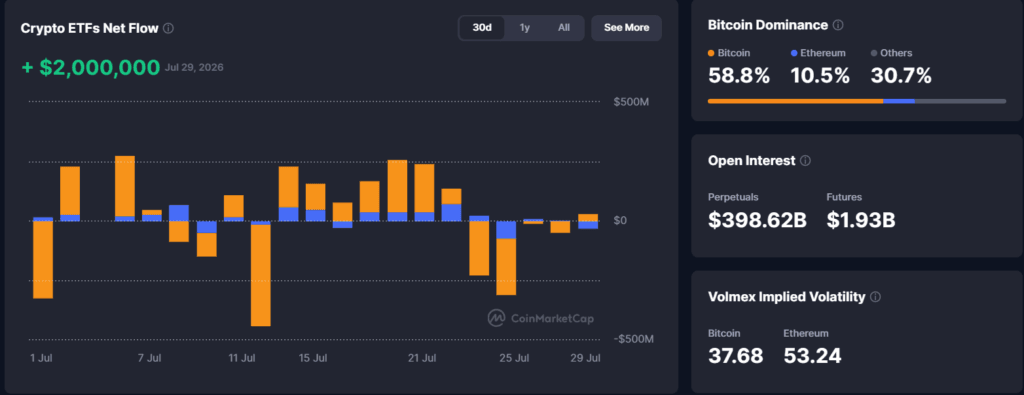Click the $398.62B Perpetuals value
1024x395 pixels.
pos(758,221)
